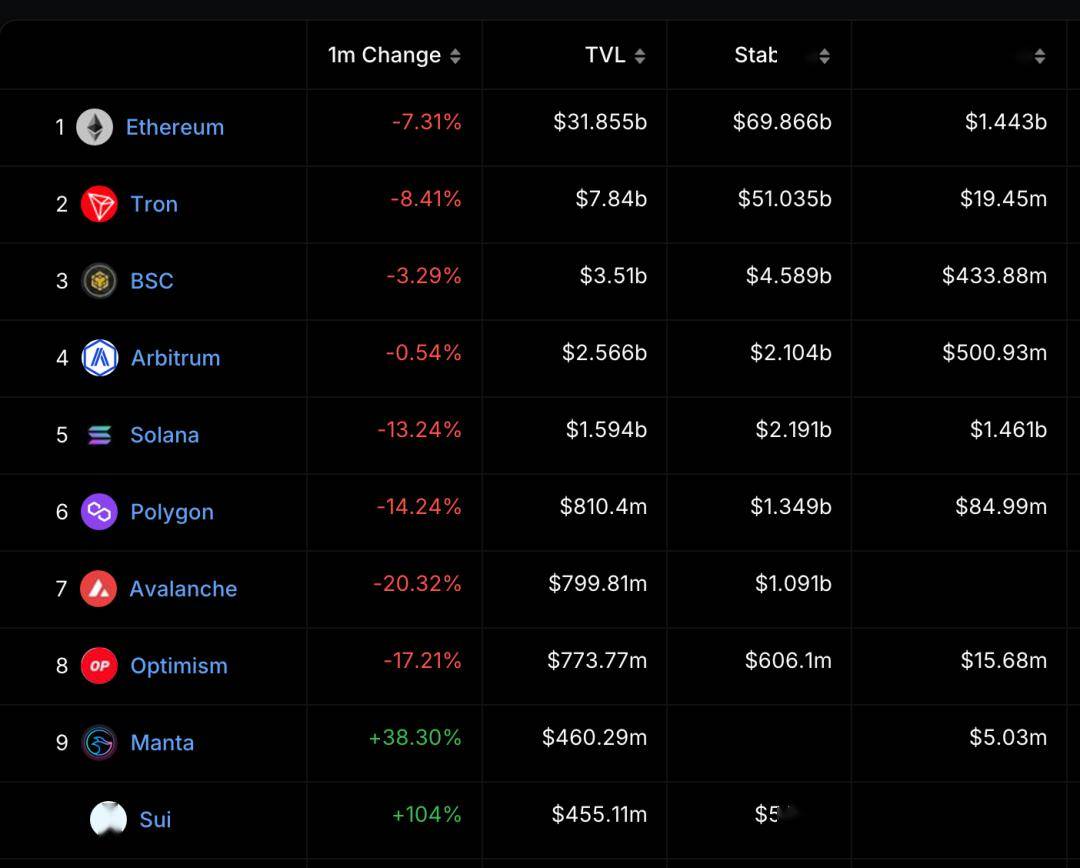Click the Ethereum chain logo icon
Viewport: 1080px width, 868px height.
pyautogui.click(x=95, y=127)
